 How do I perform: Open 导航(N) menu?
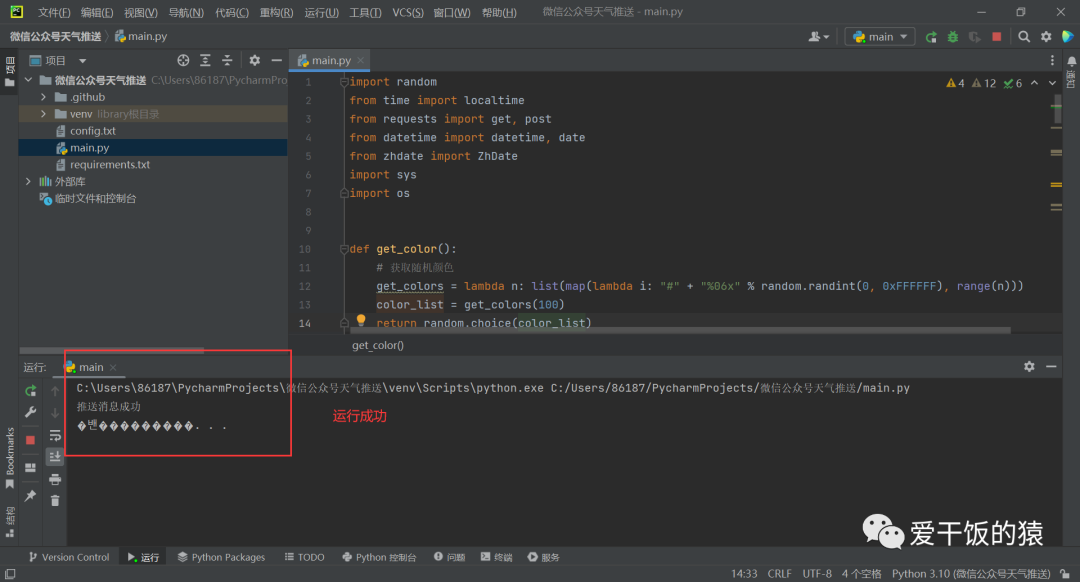[x=186, y=12]
